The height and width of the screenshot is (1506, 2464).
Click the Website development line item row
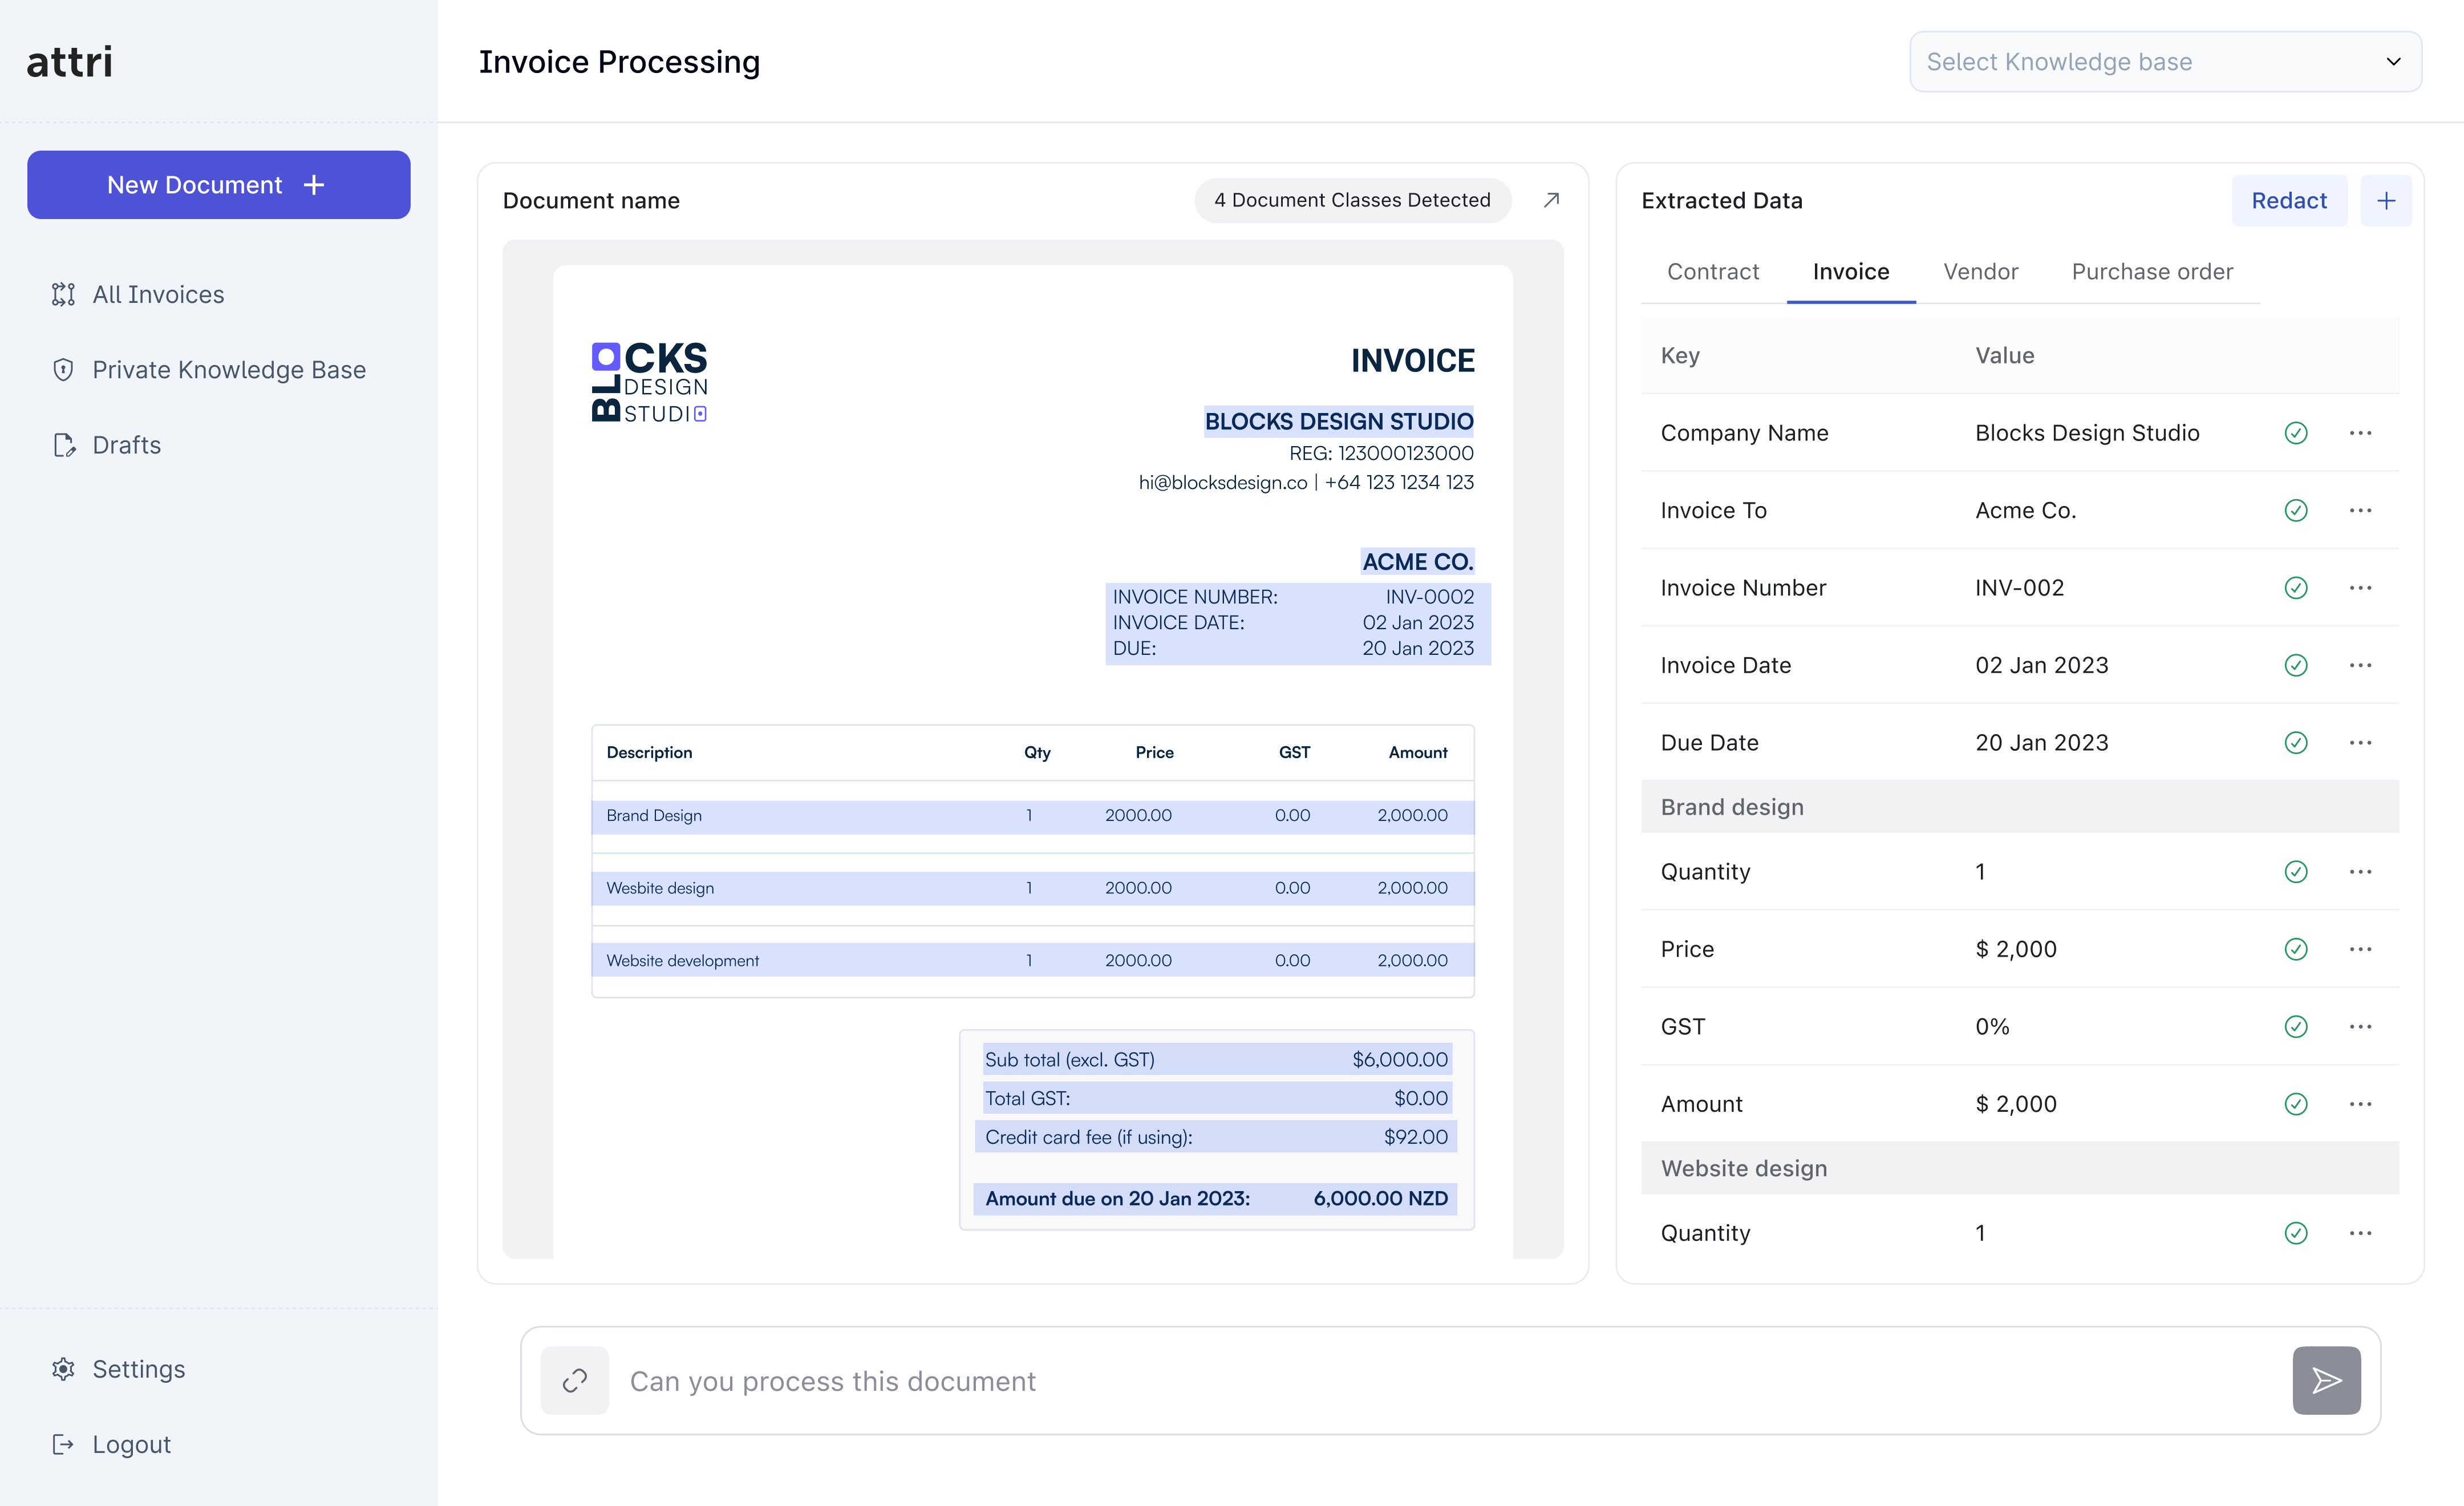point(1033,960)
